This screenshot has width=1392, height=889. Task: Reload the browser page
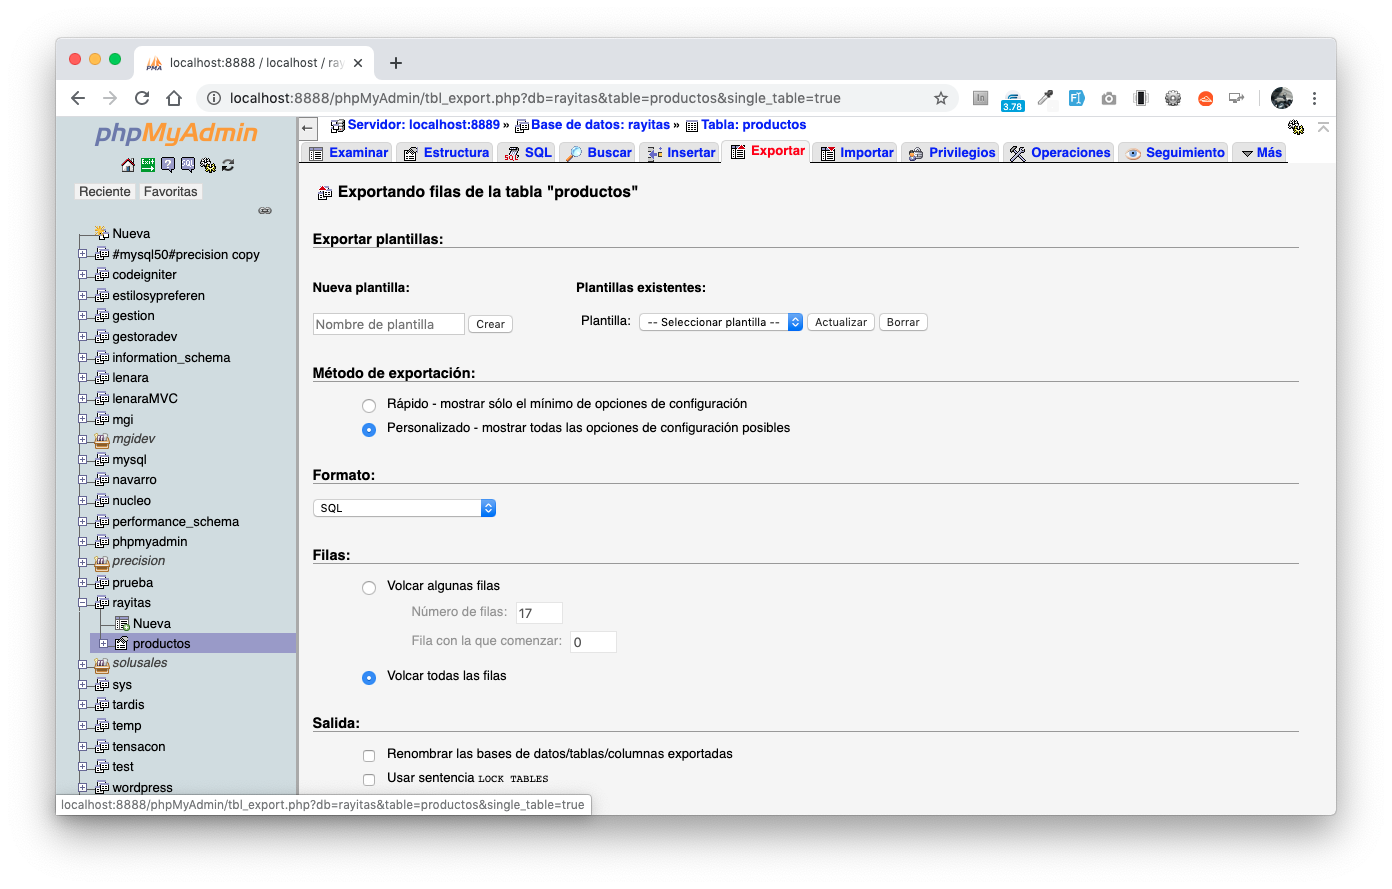pos(142,98)
